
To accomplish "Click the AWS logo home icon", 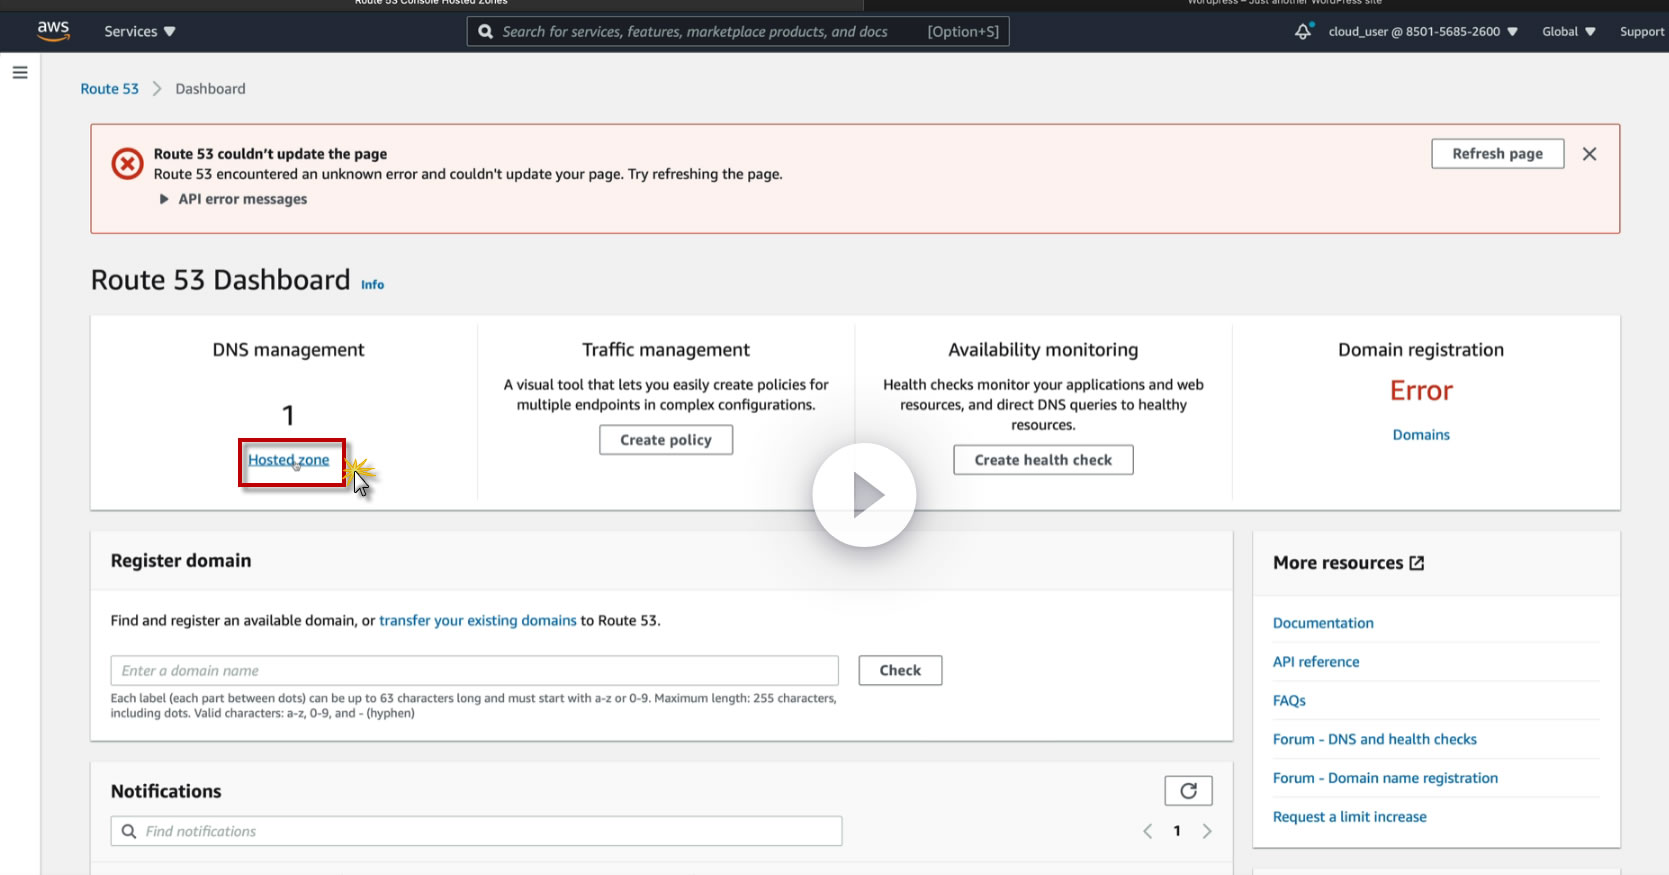I will coord(53,31).
